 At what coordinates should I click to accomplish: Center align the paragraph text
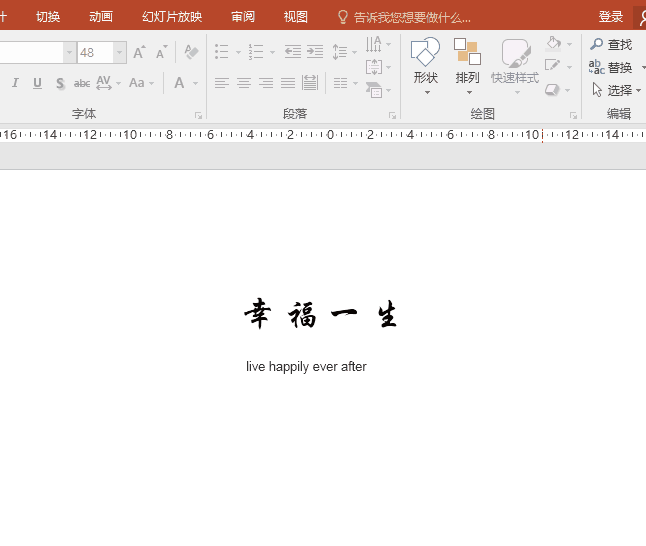[244, 83]
